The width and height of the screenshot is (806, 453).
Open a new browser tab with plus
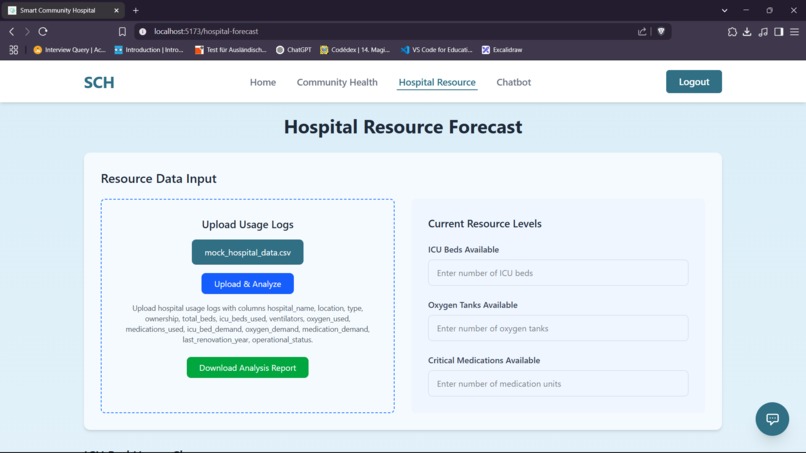136,10
